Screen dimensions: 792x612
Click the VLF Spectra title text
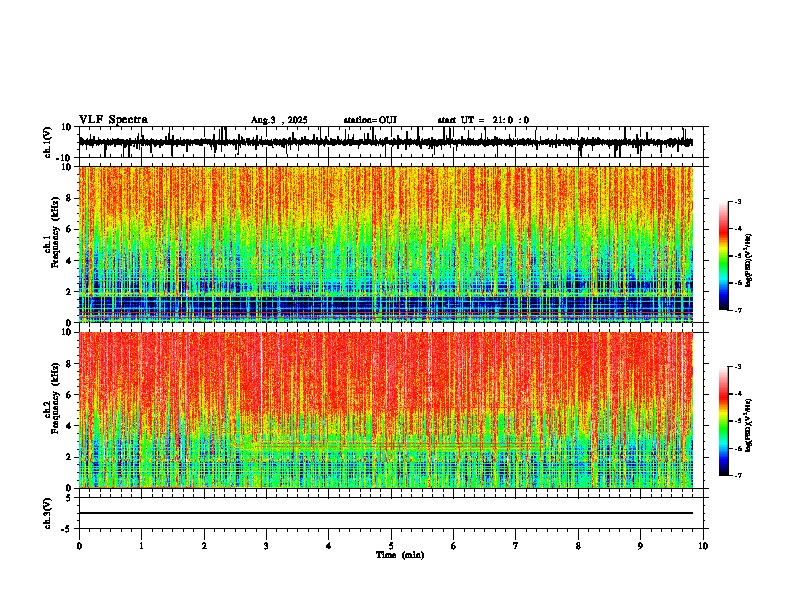[x=113, y=120]
